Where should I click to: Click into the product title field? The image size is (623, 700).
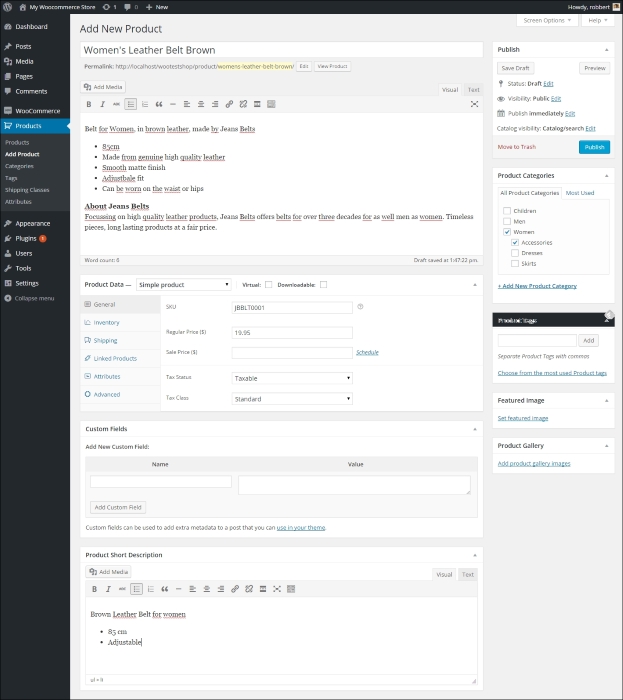pyautogui.click(x=282, y=50)
